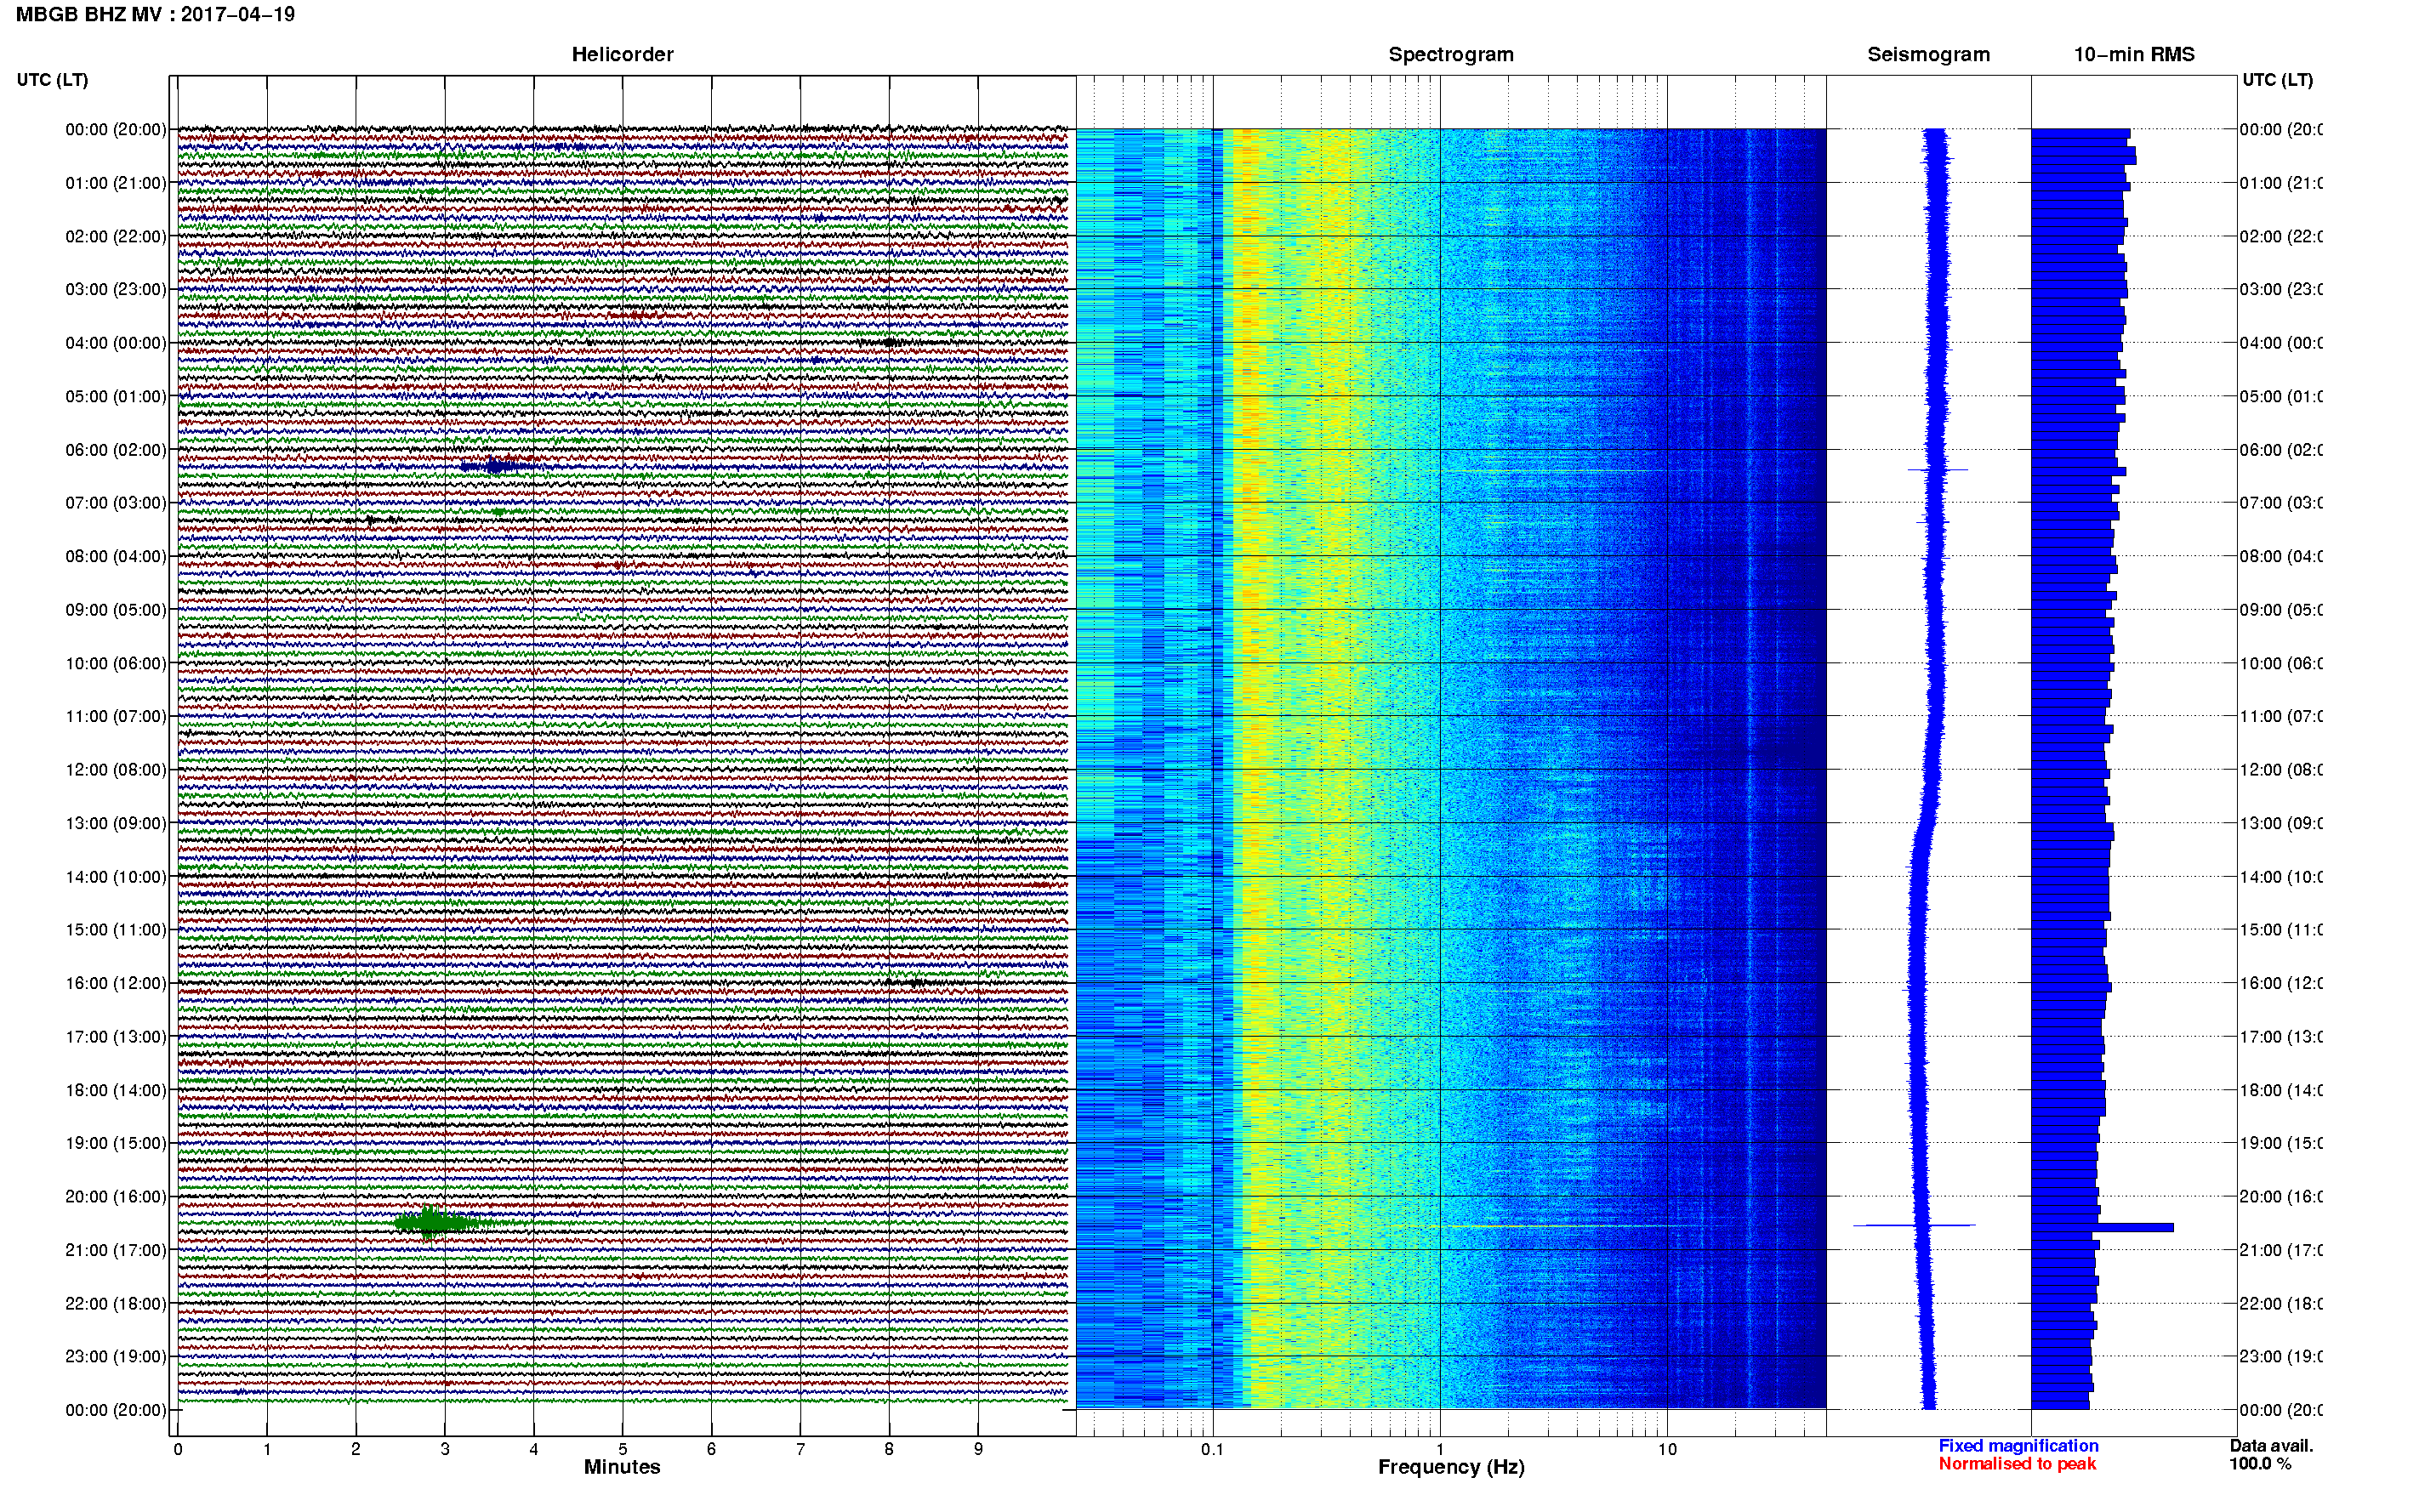Click the left '13:00 (09:00)' time label
Screen dimensions: 2419x1512
[116, 823]
